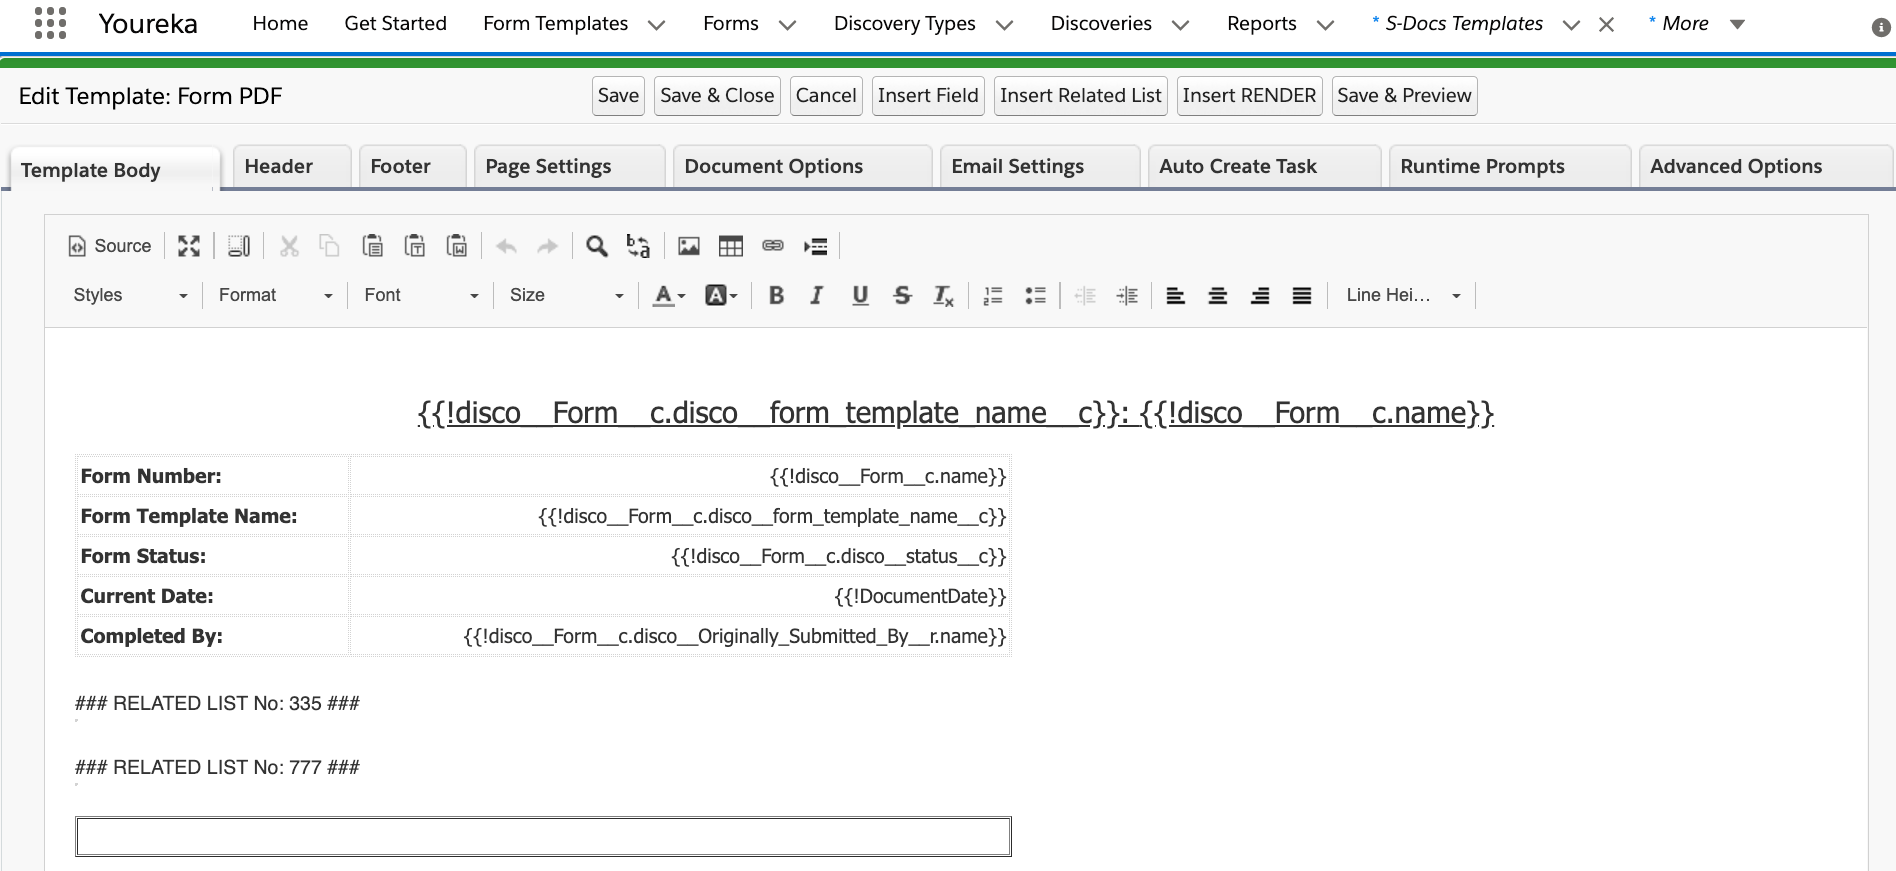
Task: Open Find with magnifier icon
Action: tap(597, 246)
